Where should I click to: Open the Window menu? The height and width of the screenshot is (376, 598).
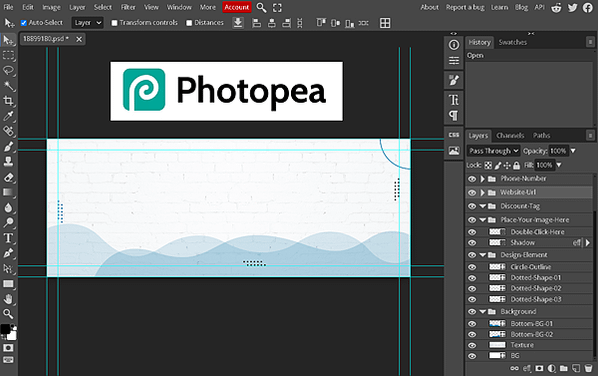[x=179, y=7]
